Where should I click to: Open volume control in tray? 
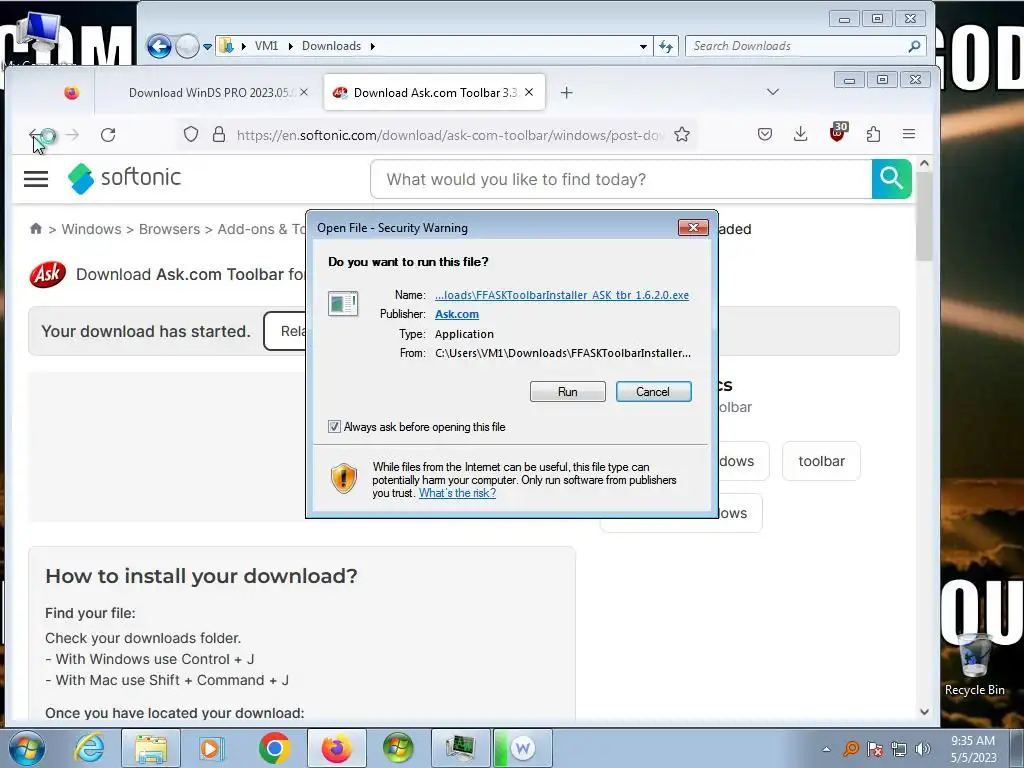pyautogui.click(x=922, y=749)
